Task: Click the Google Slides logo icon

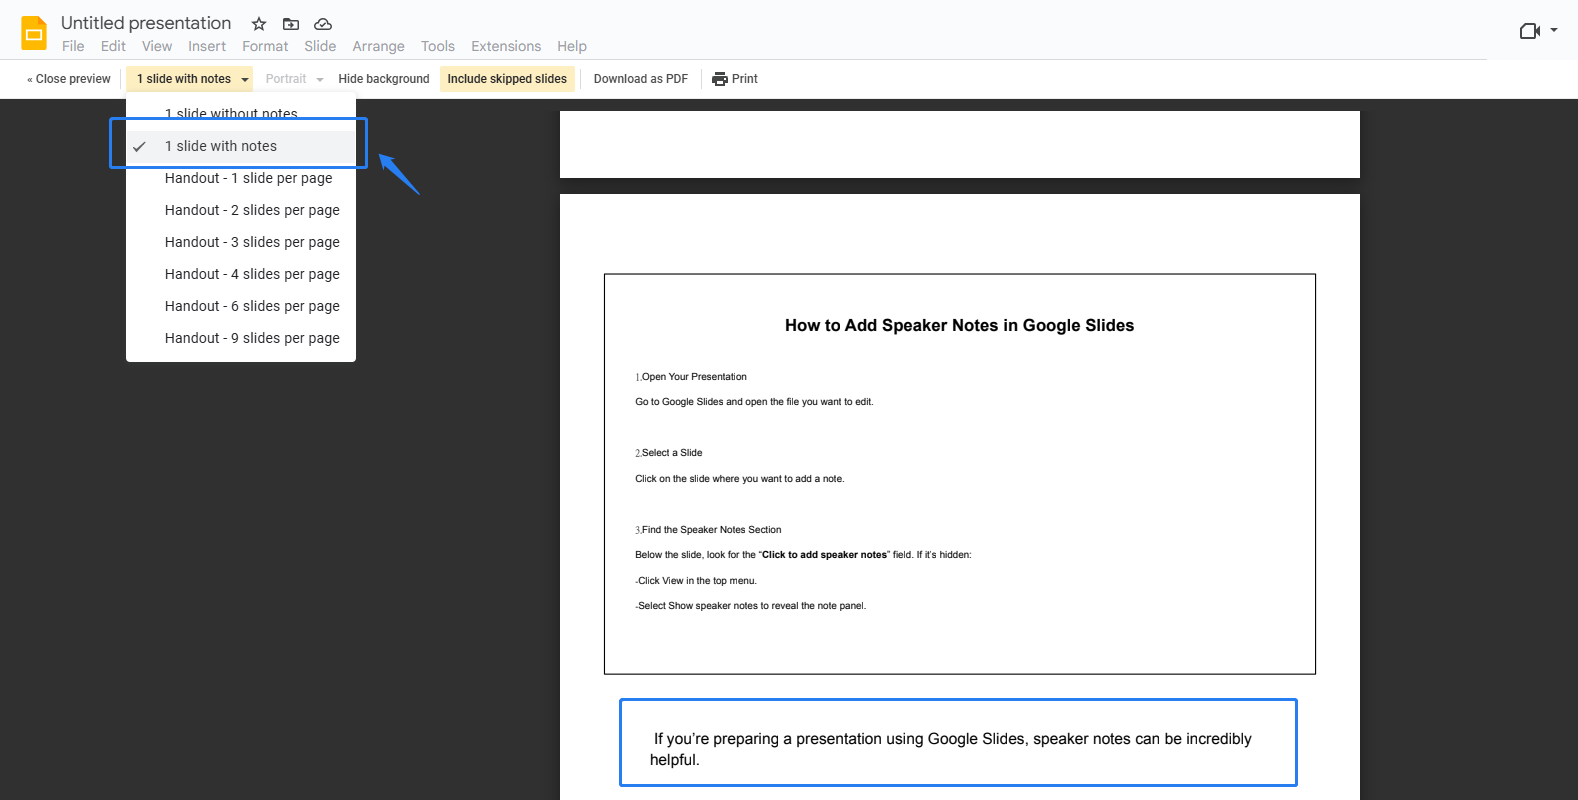Action: pos(34,34)
